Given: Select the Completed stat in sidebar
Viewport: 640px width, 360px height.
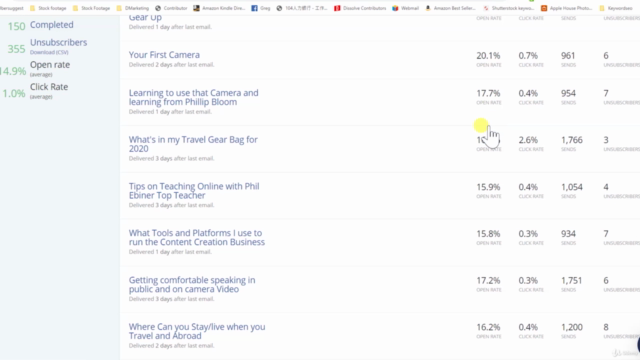Looking at the screenshot, I should [51, 24].
